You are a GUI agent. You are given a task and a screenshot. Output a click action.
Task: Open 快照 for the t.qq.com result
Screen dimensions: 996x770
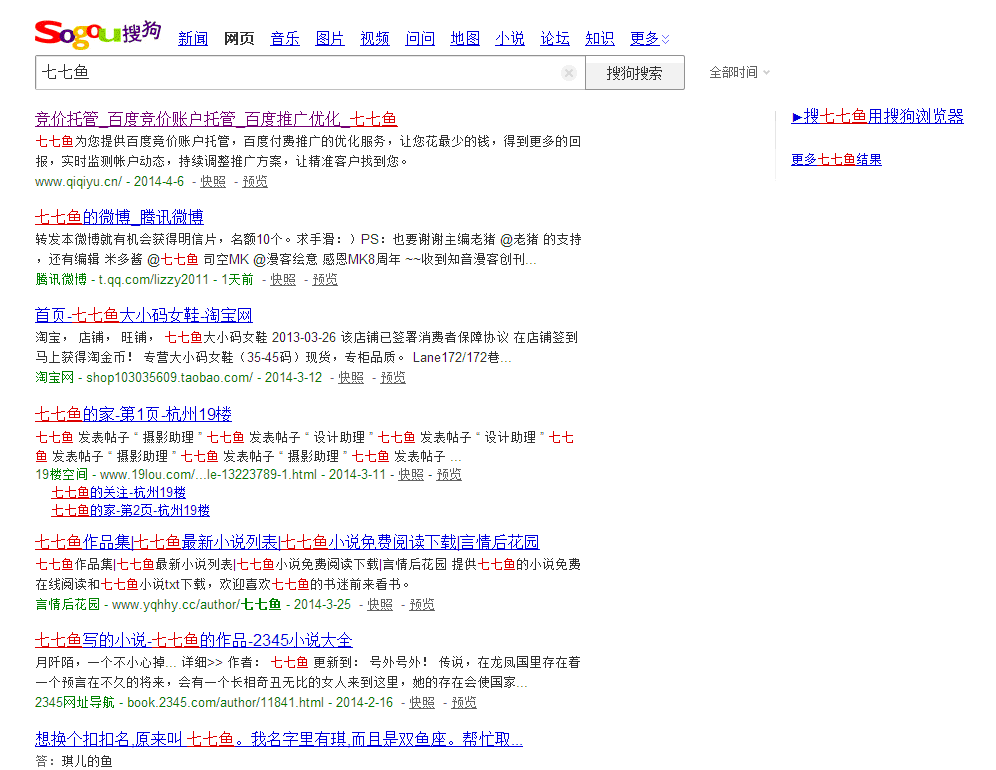coord(283,280)
